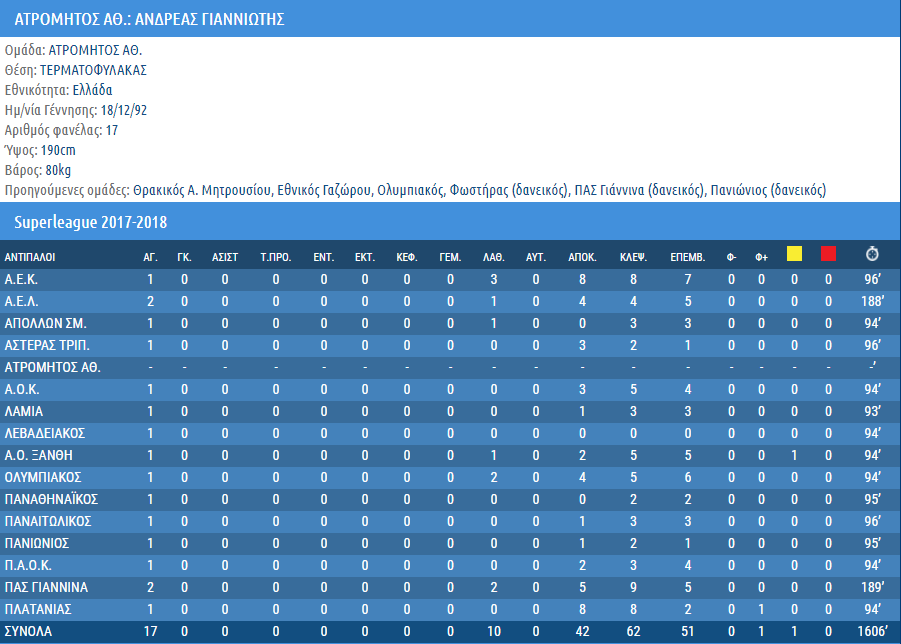Click the previous teams list line
This screenshot has width=901, height=644.
415,190
